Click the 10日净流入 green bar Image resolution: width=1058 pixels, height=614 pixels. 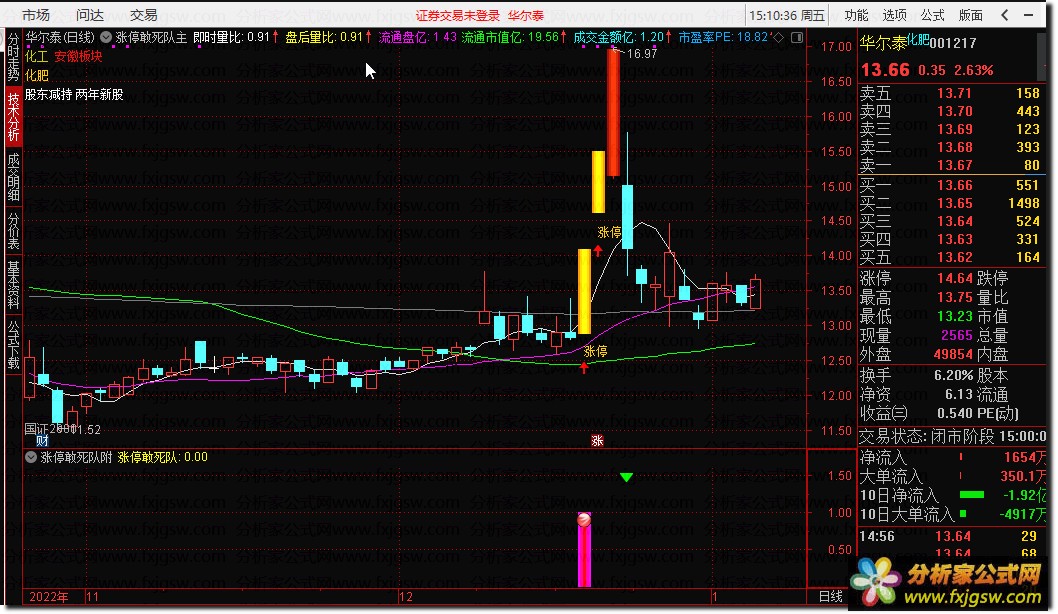[972, 495]
